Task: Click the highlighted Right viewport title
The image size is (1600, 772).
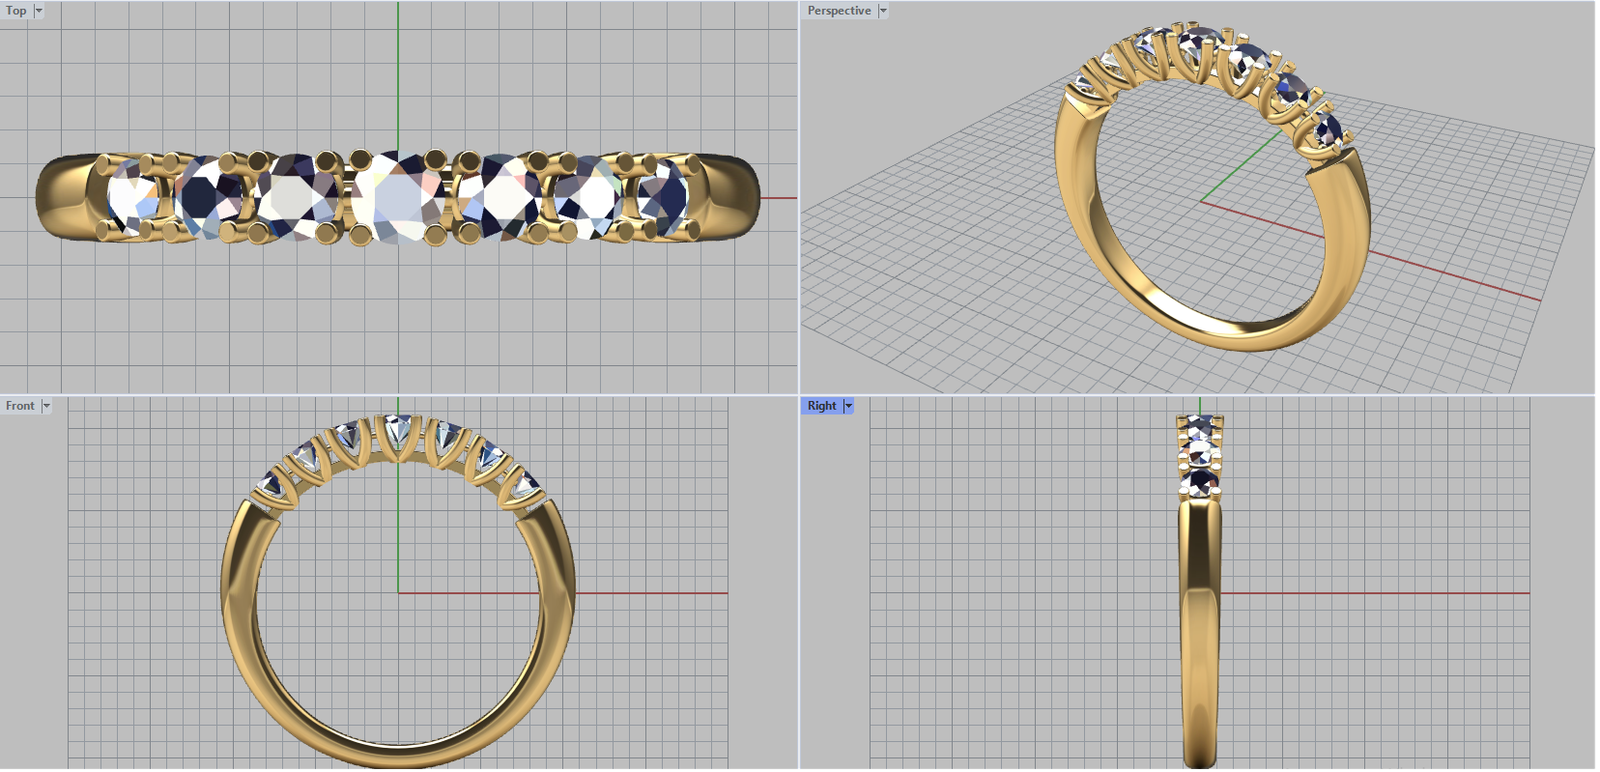Action: (x=821, y=406)
